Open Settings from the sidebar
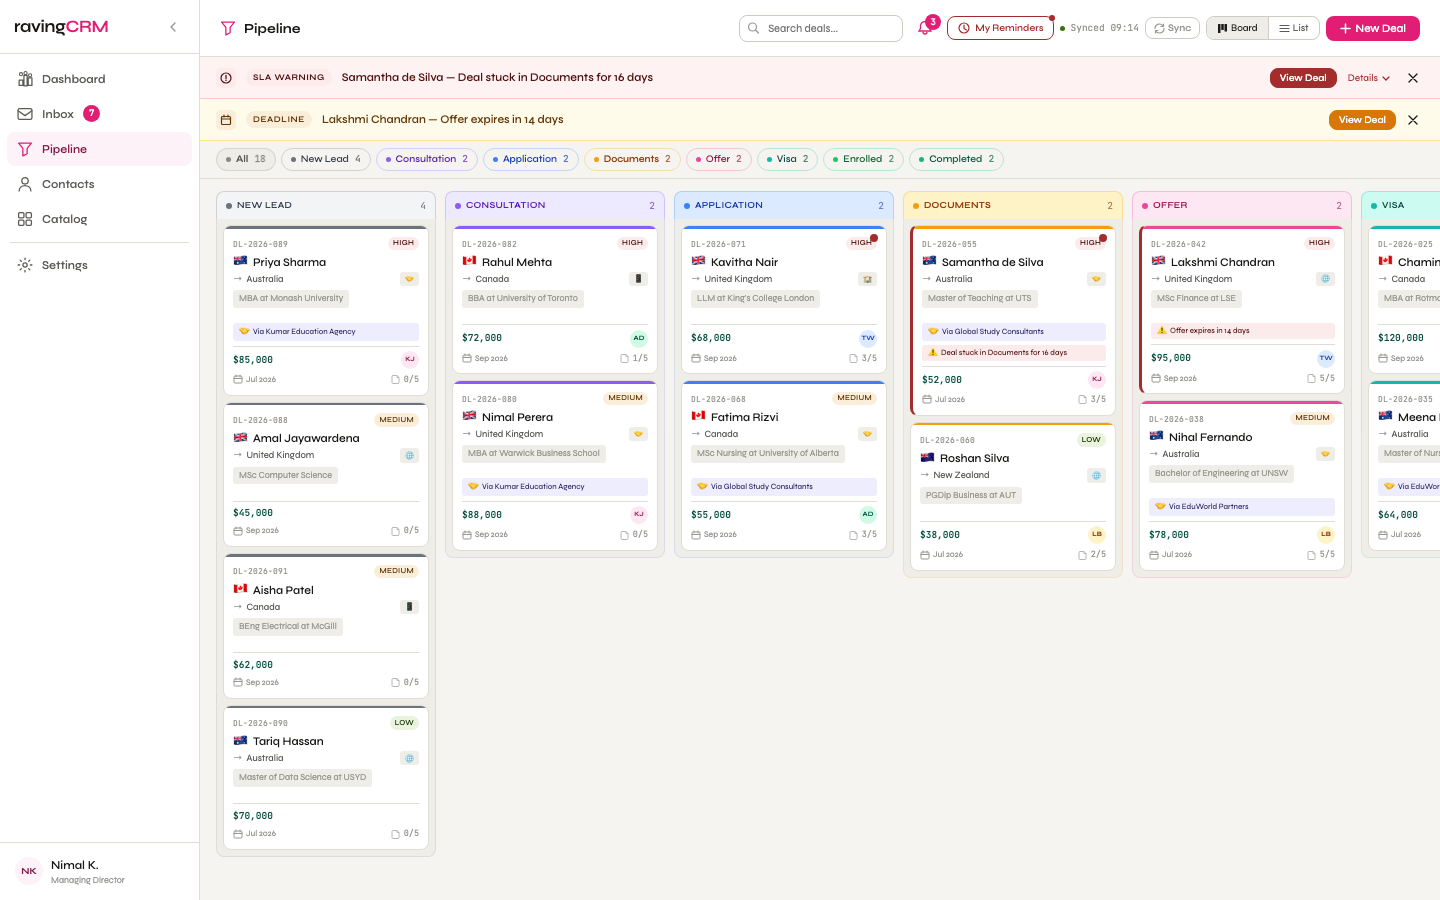 (x=64, y=265)
